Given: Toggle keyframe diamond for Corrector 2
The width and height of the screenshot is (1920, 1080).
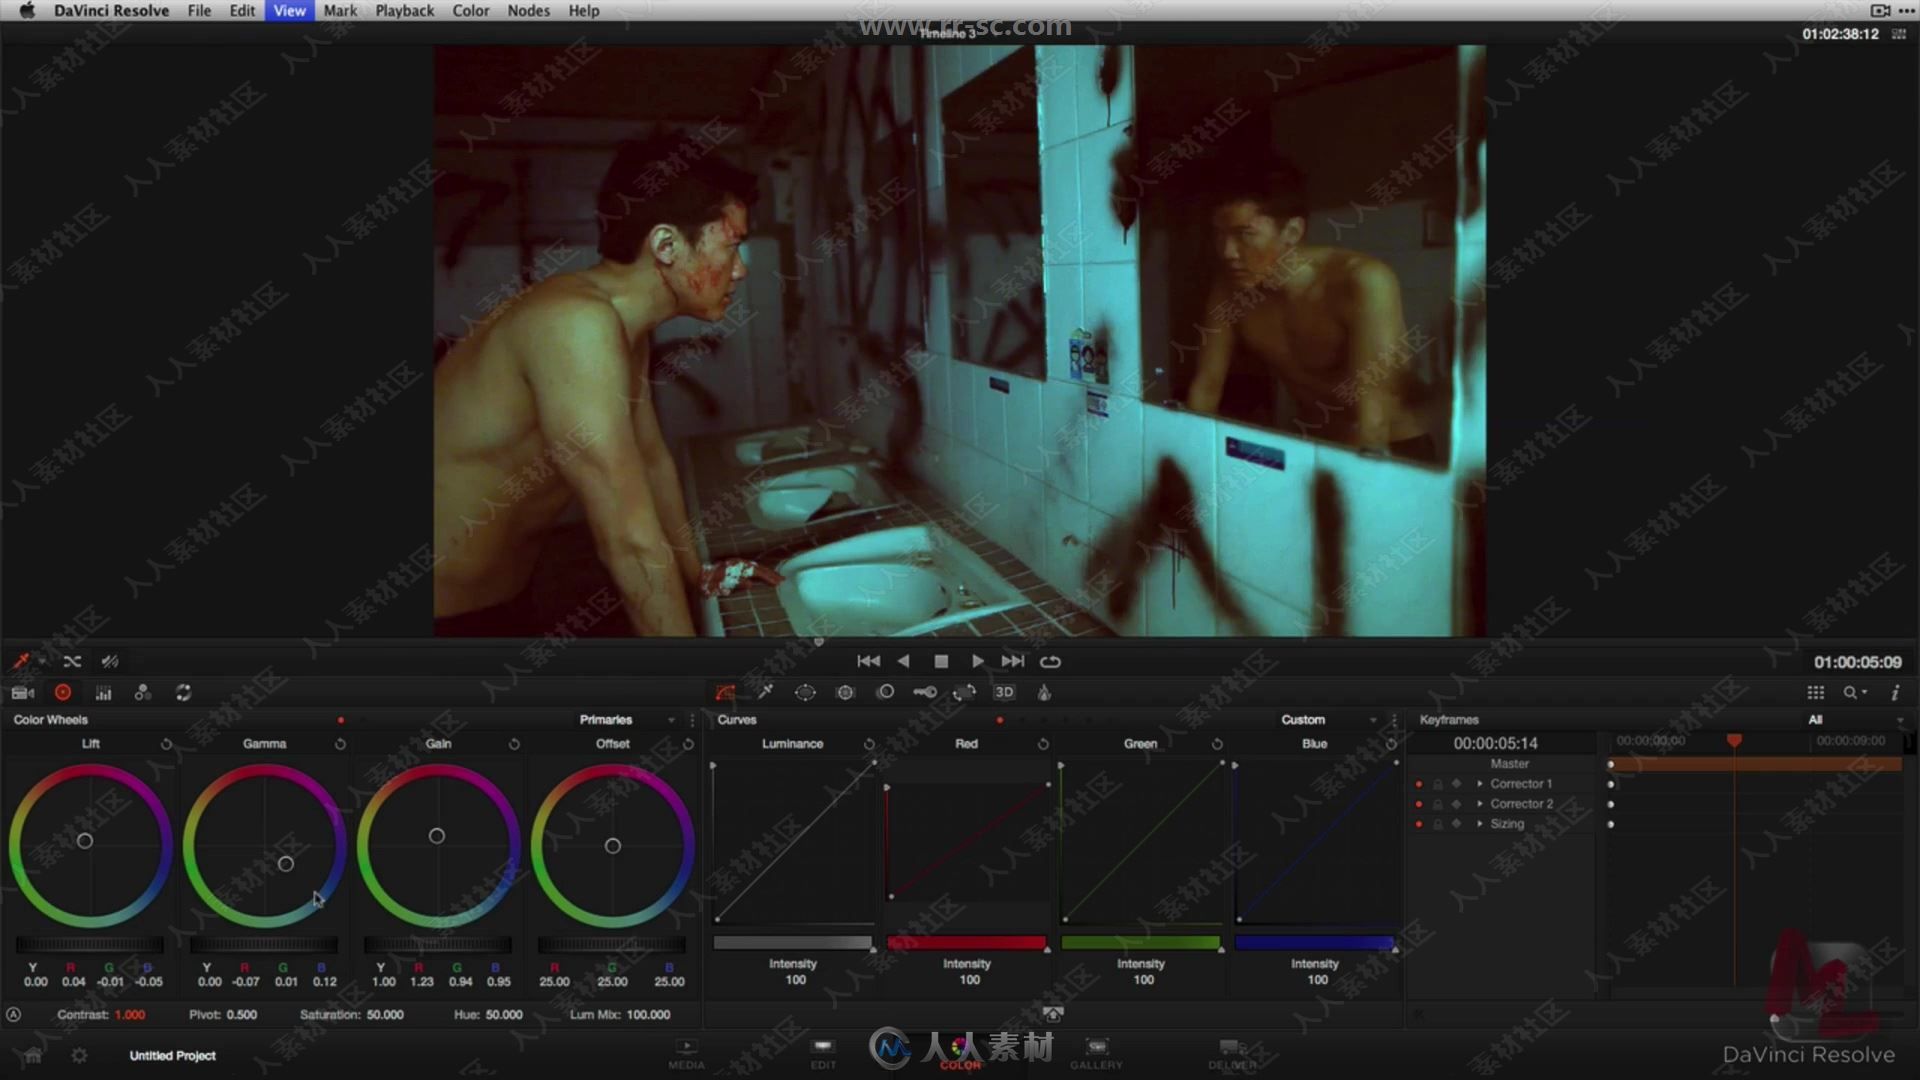Looking at the screenshot, I should [x=1457, y=804].
